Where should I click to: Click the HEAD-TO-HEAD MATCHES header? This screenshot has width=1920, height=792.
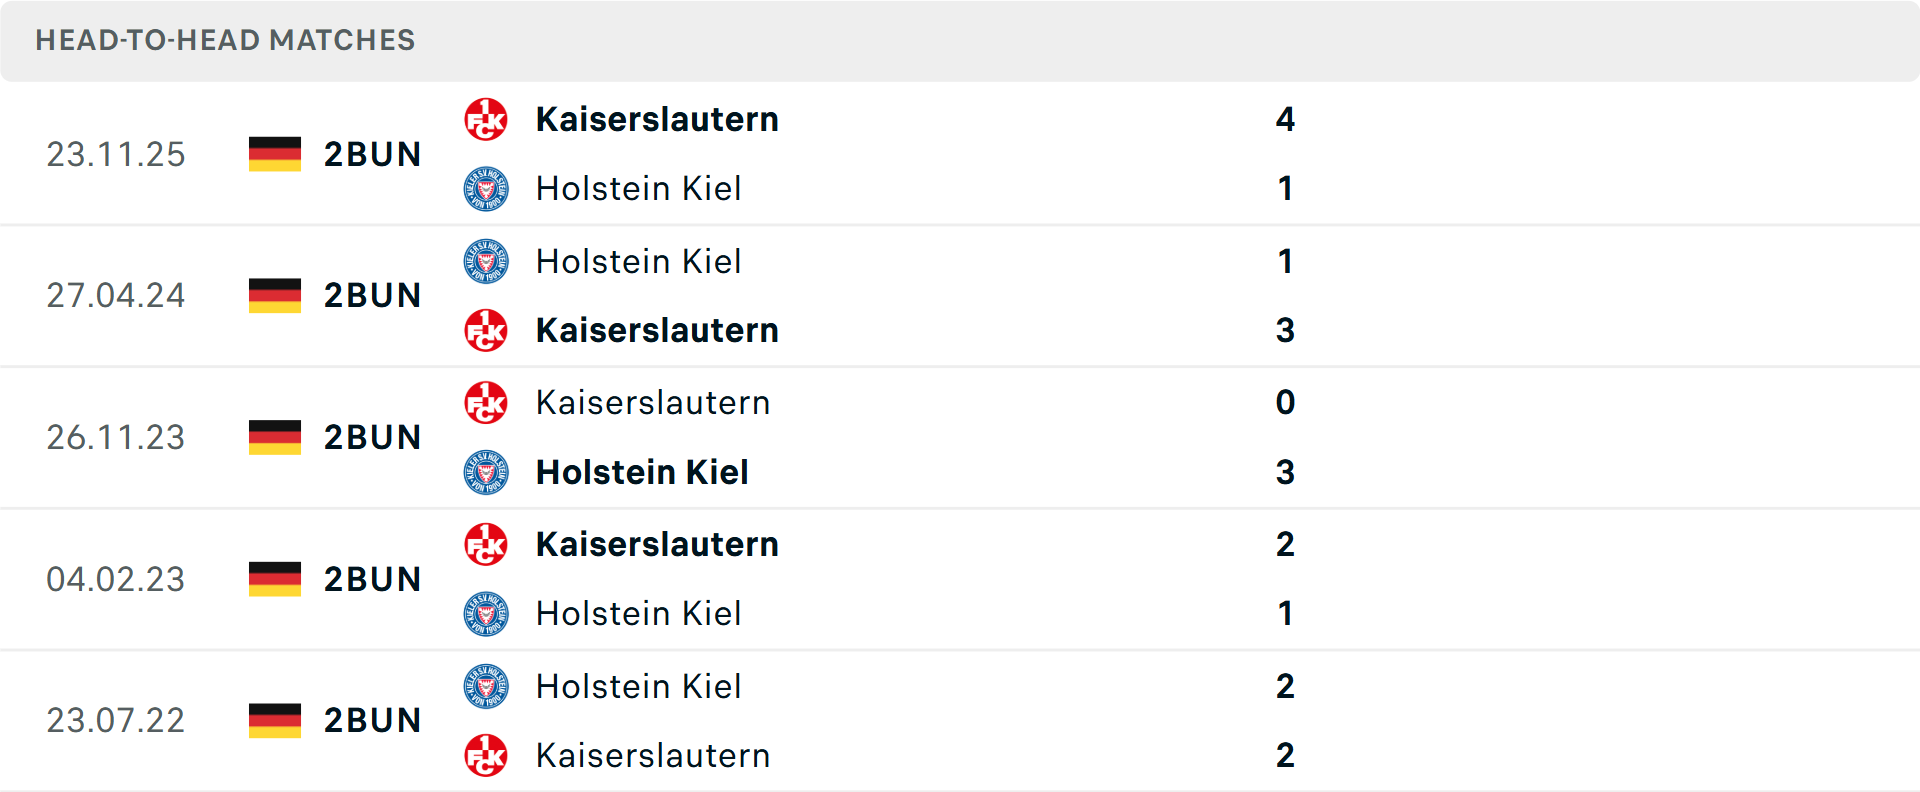(x=224, y=40)
